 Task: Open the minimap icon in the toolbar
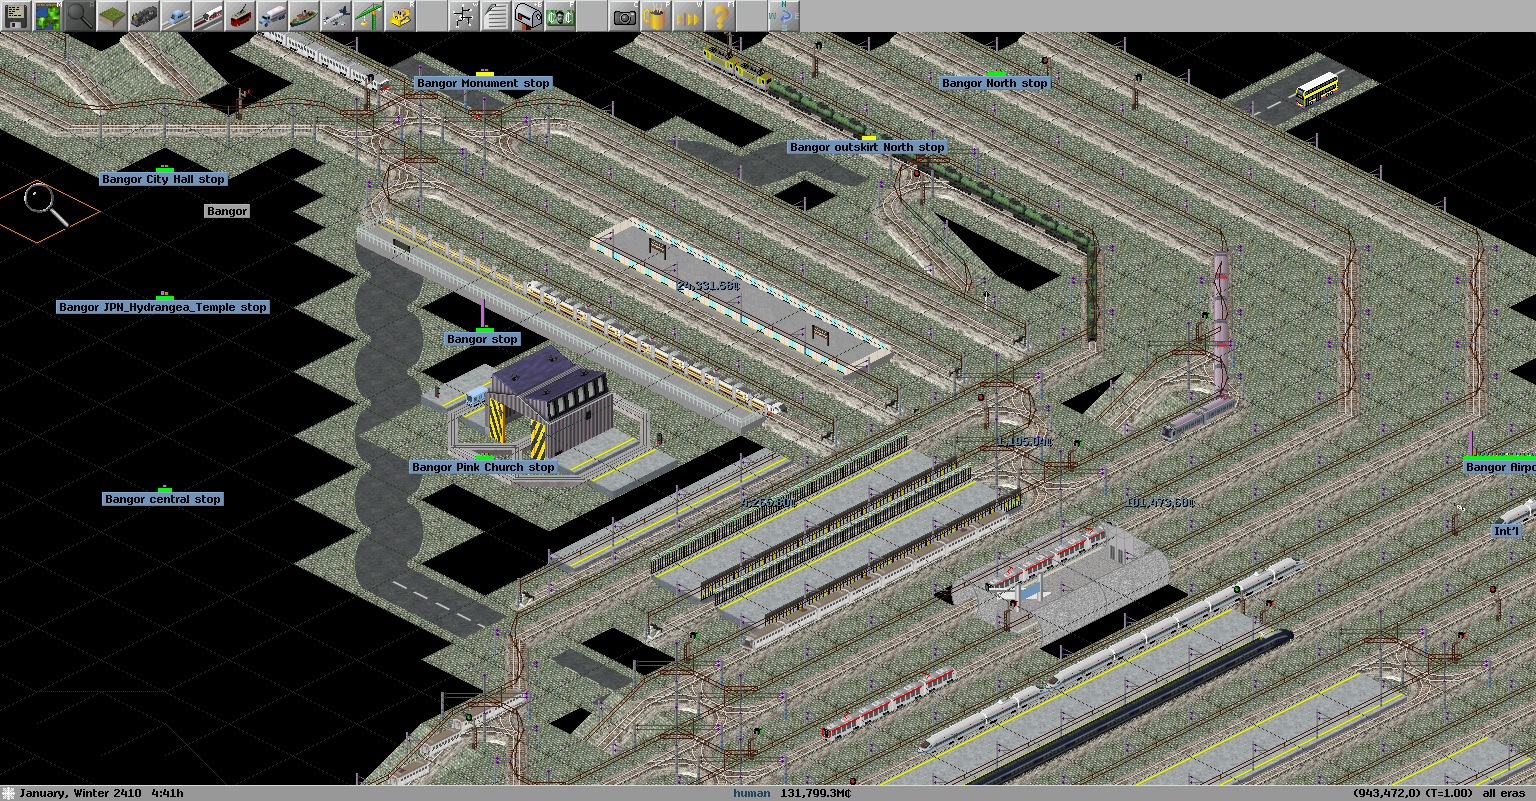[x=48, y=16]
